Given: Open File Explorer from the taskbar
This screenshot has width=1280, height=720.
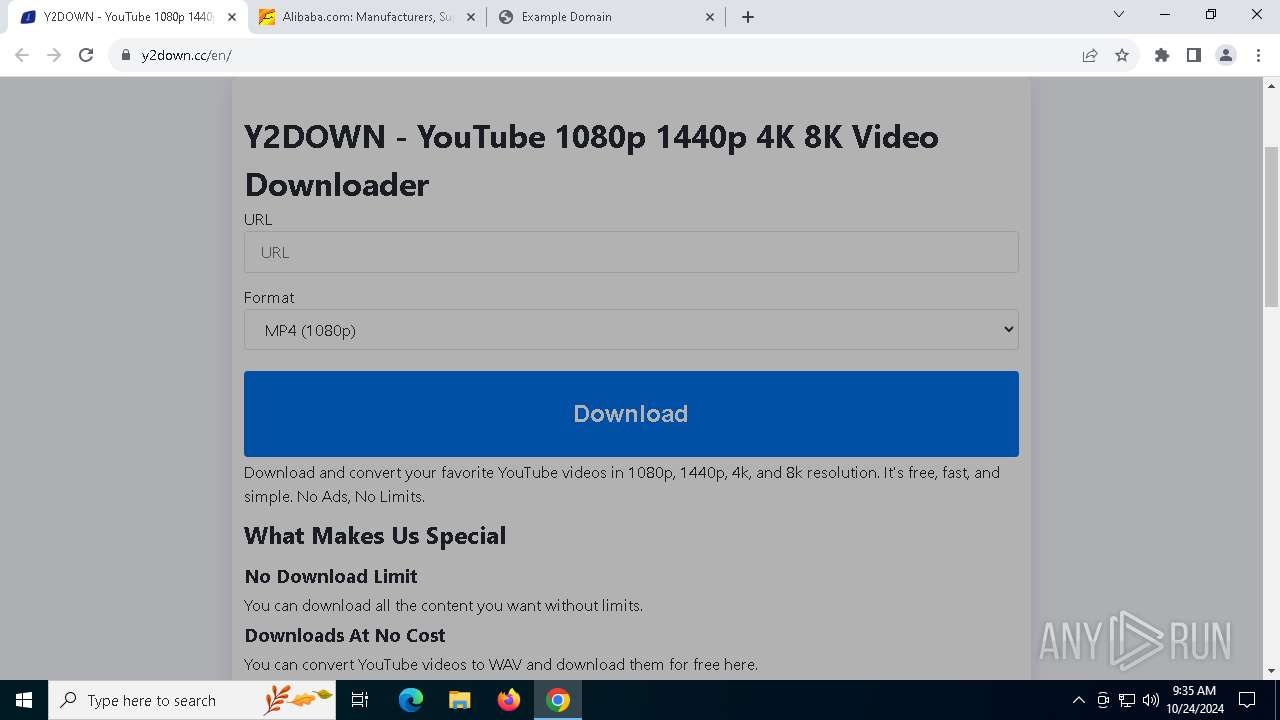Looking at the screenshot, I should coord(459,700).
